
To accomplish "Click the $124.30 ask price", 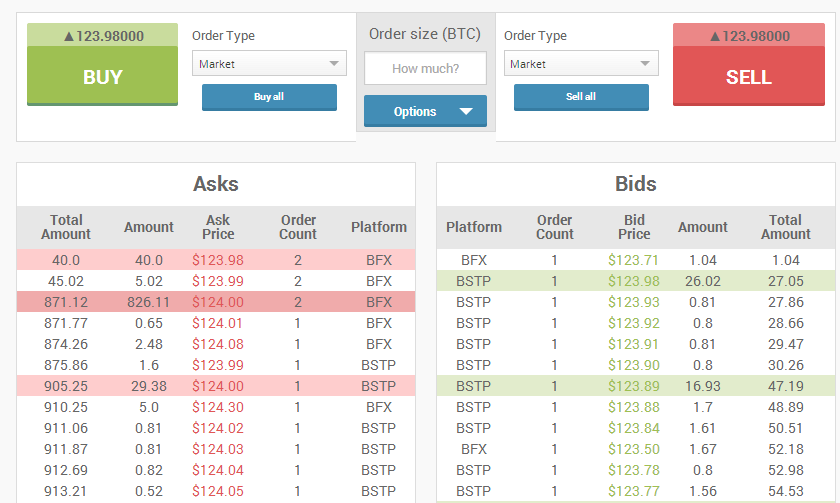I will click(x=218, y=407).
